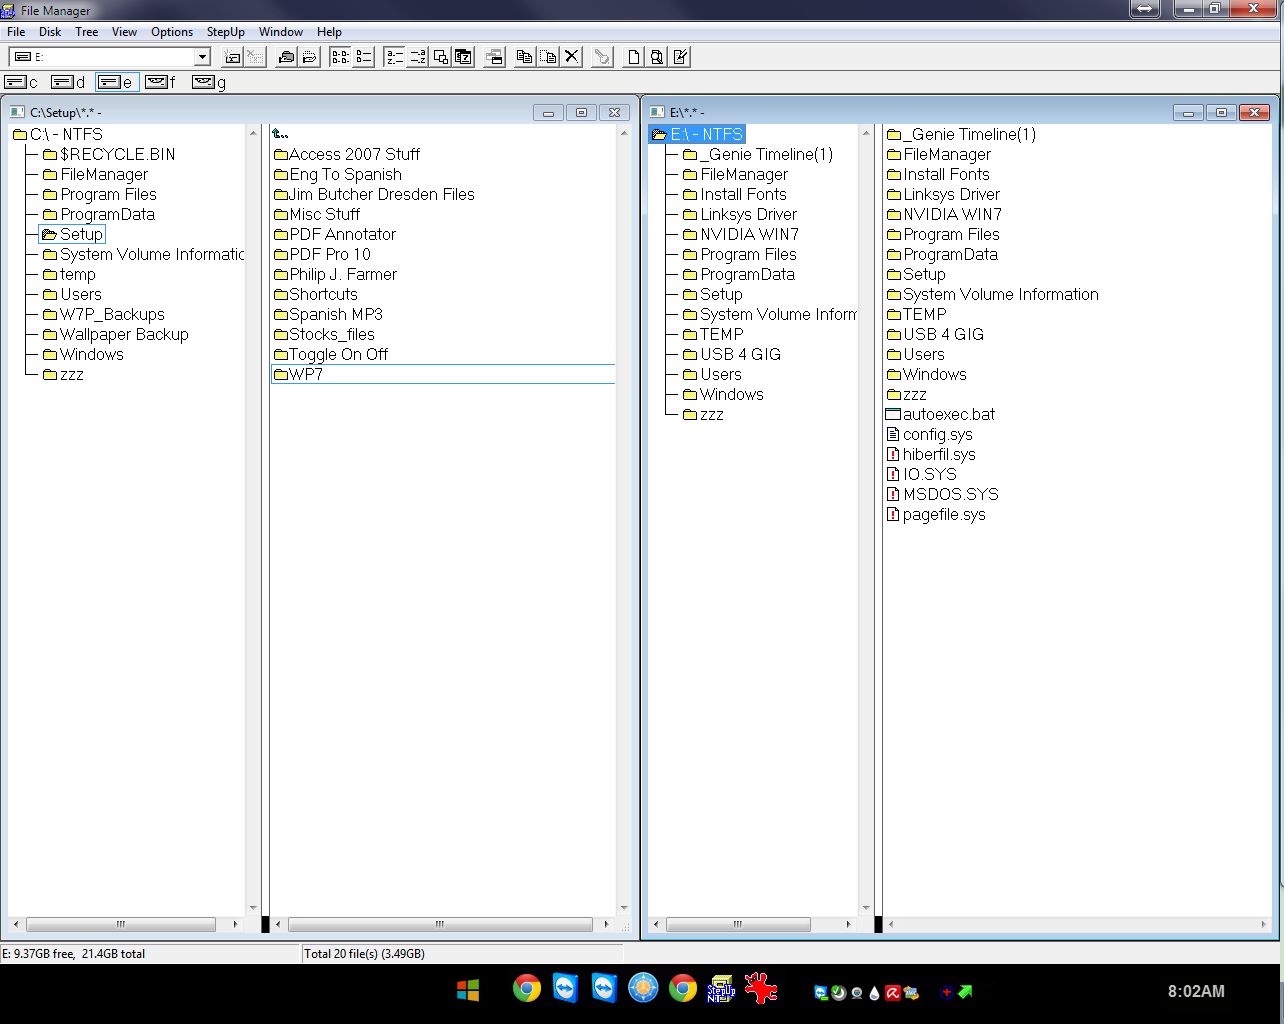Click the red splat taskbar icon
The height and width of the screenshot is (1024, 1284).
[x=762, y=989]
